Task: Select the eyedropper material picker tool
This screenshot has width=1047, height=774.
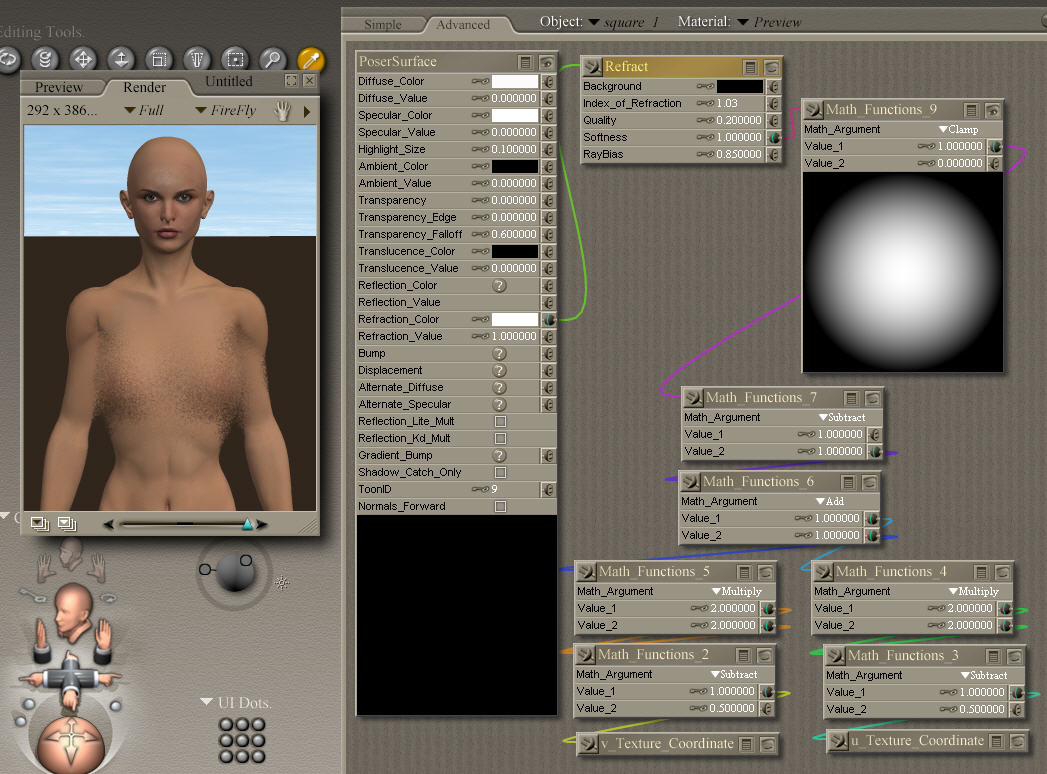Action: tap(311, 59)
